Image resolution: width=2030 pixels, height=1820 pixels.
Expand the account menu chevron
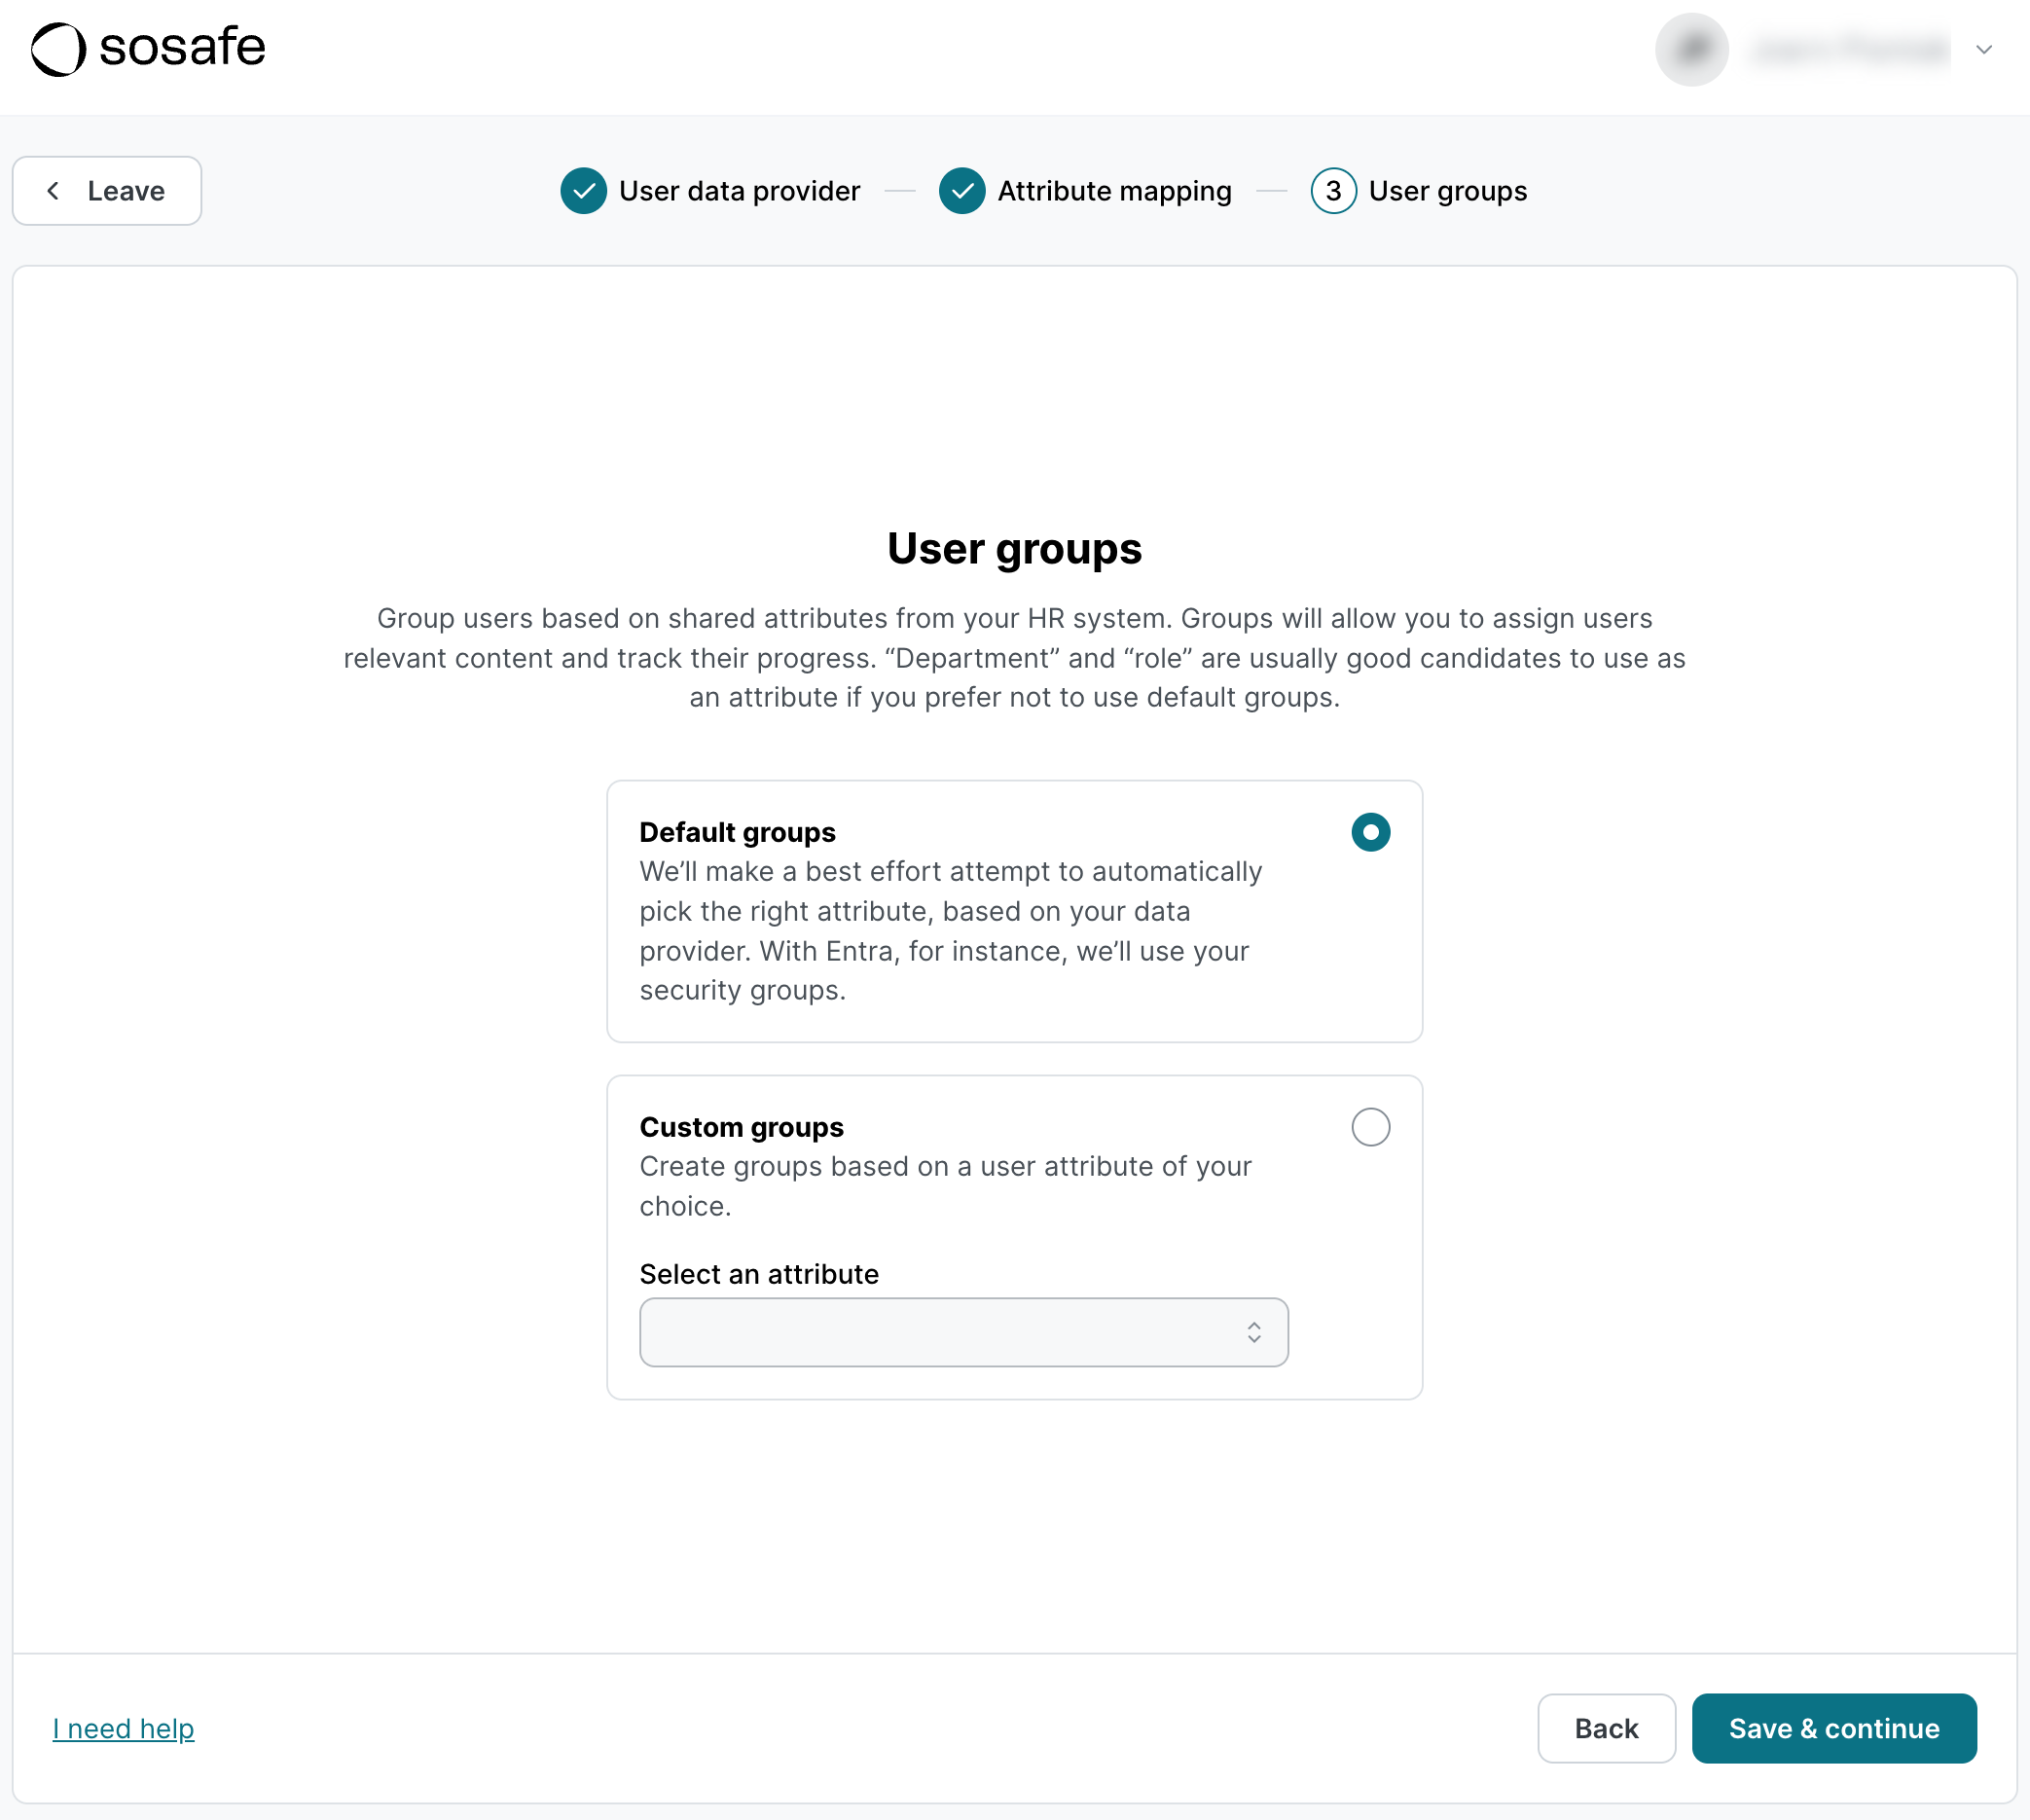click(1984, 49)
